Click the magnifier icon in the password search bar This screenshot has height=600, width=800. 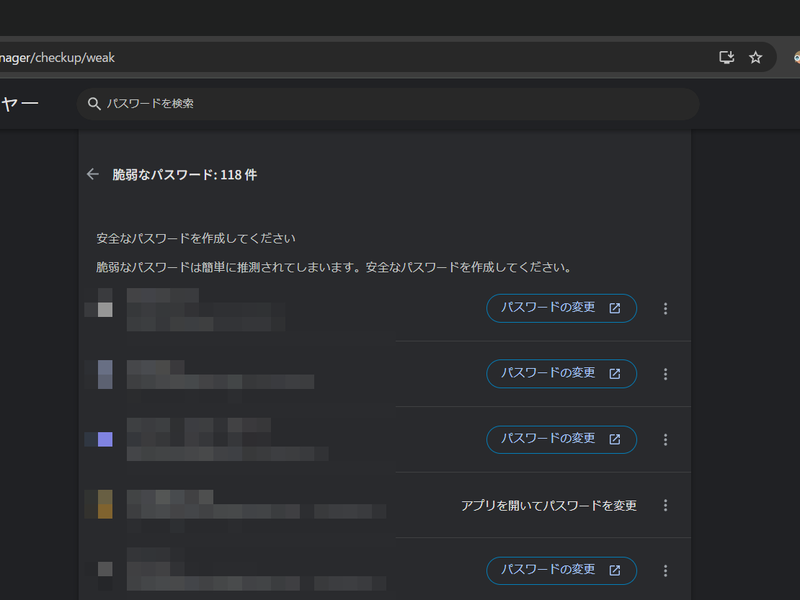pyautogui.click(x=94, y=103)
